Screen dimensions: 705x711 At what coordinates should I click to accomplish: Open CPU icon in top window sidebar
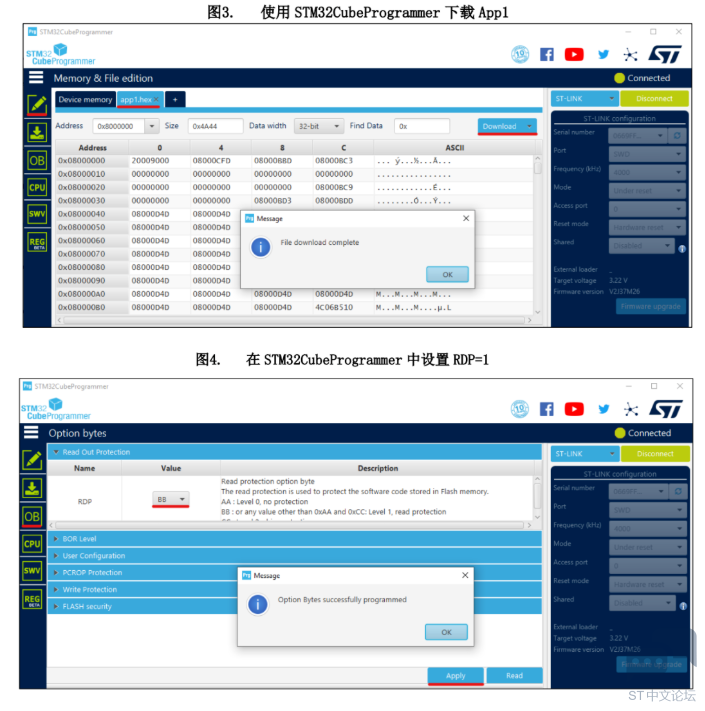click(x=37, y=187)
